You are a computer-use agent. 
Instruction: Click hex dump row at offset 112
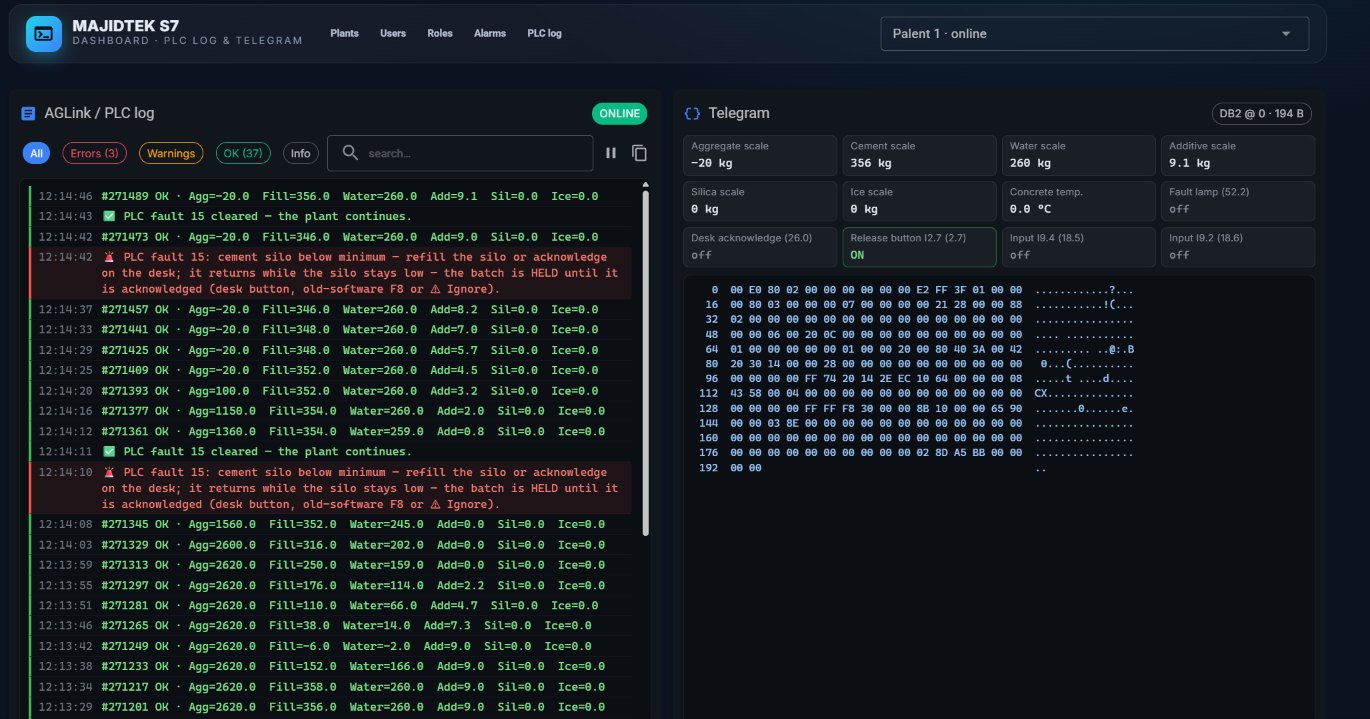[x=916, y=393]
